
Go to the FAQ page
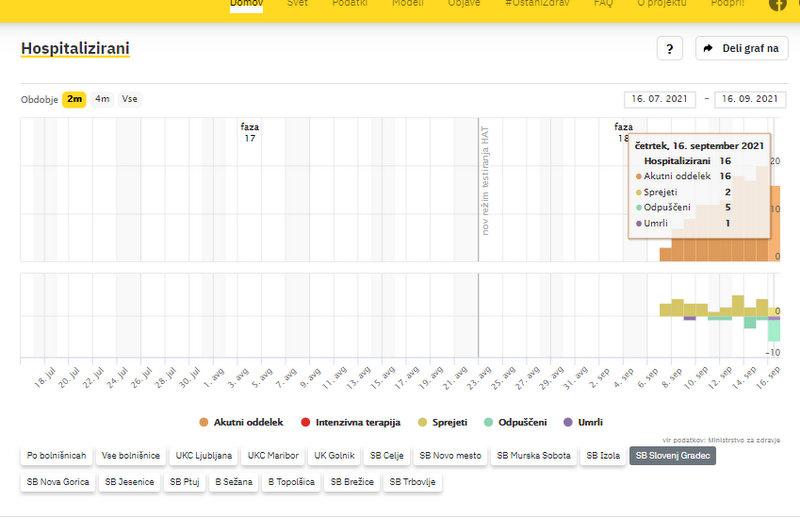[603, 4]
